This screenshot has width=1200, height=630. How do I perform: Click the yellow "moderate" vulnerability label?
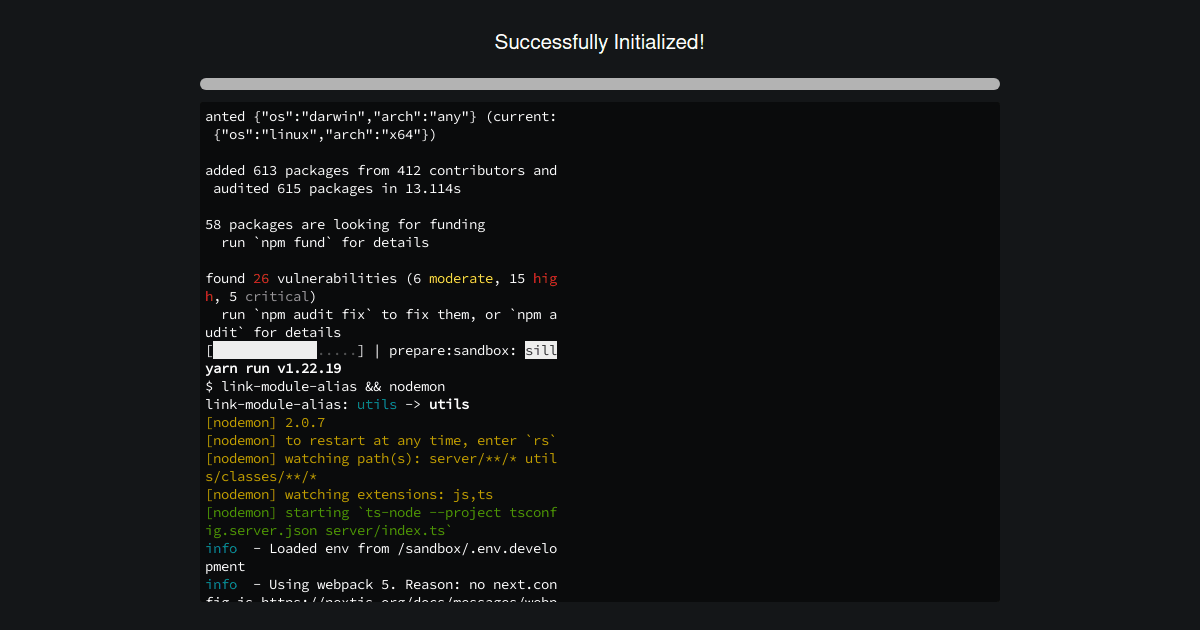click(461, 278)
